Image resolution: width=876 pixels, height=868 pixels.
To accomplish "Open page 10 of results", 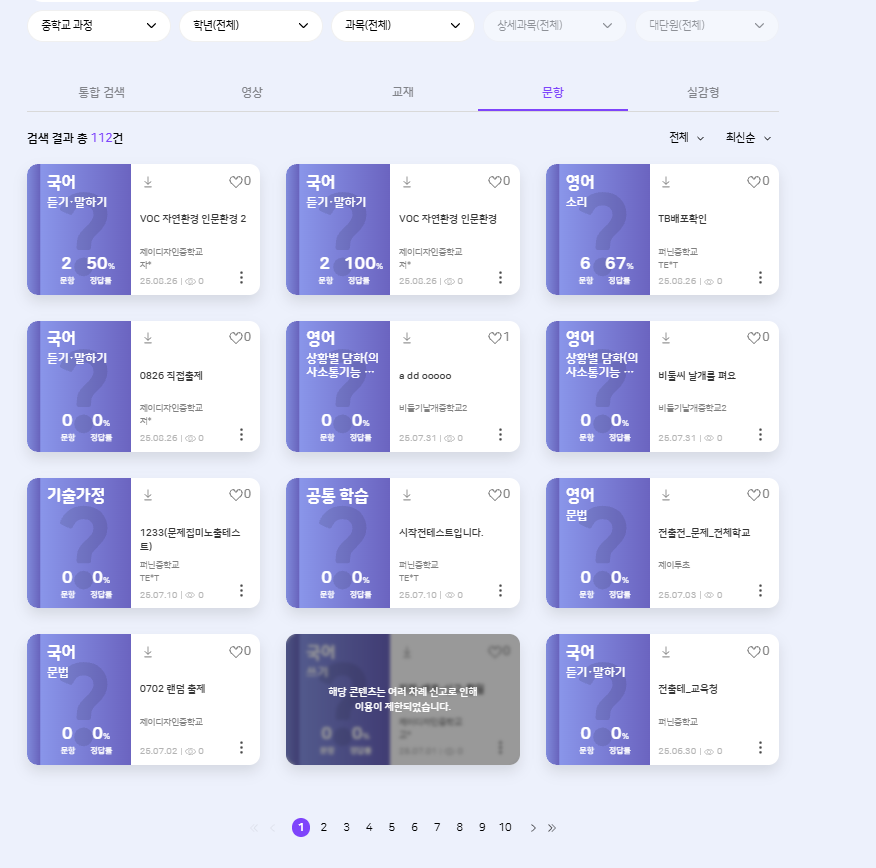I will [505, 827].
